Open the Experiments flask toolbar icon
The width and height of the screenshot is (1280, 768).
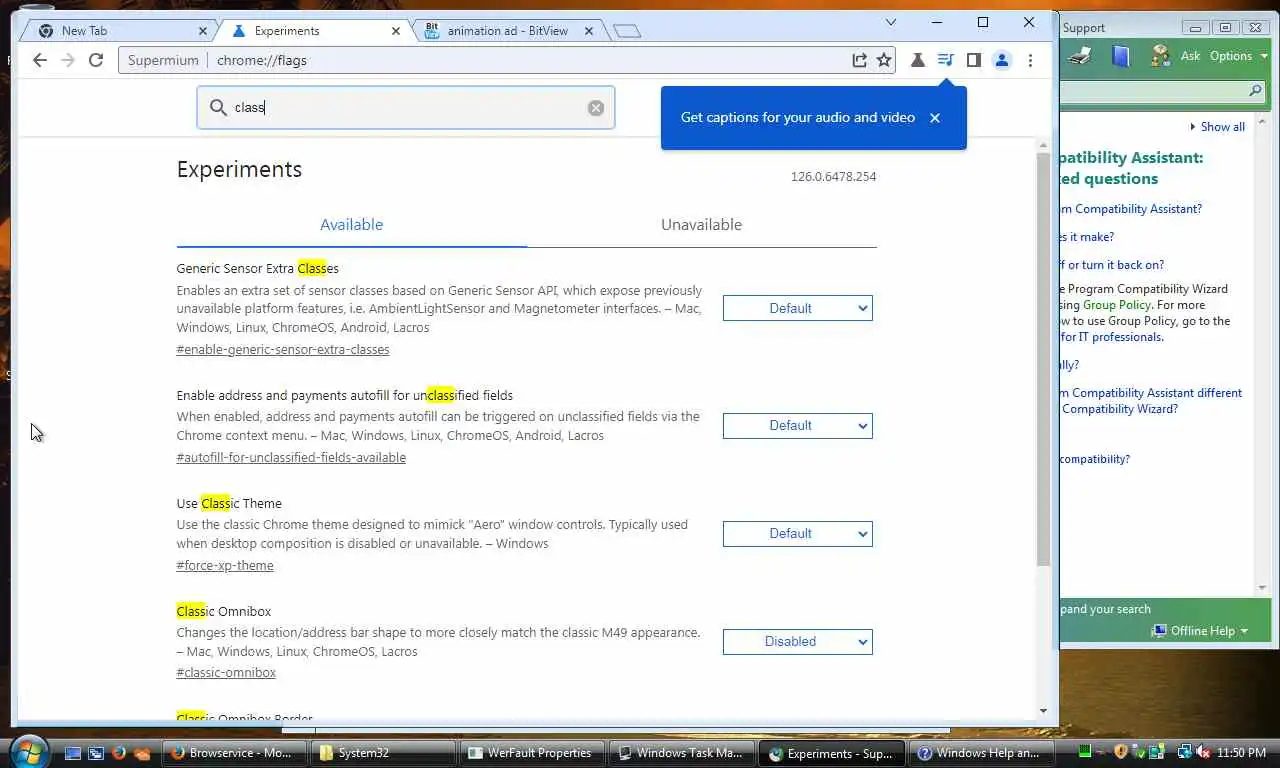[x=917, y=60]
